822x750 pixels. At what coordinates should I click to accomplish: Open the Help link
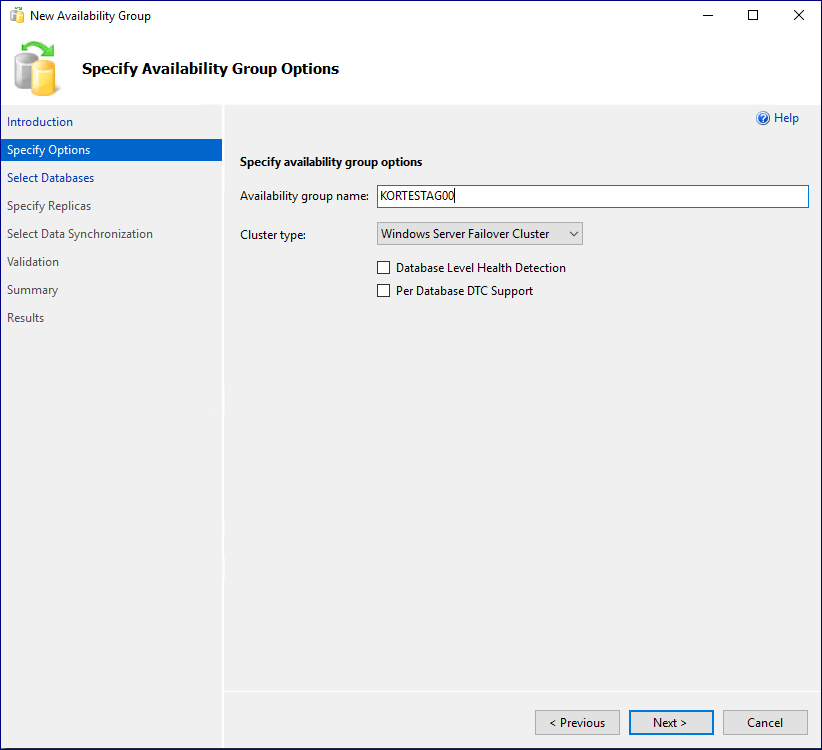click(x=786, y=118)
